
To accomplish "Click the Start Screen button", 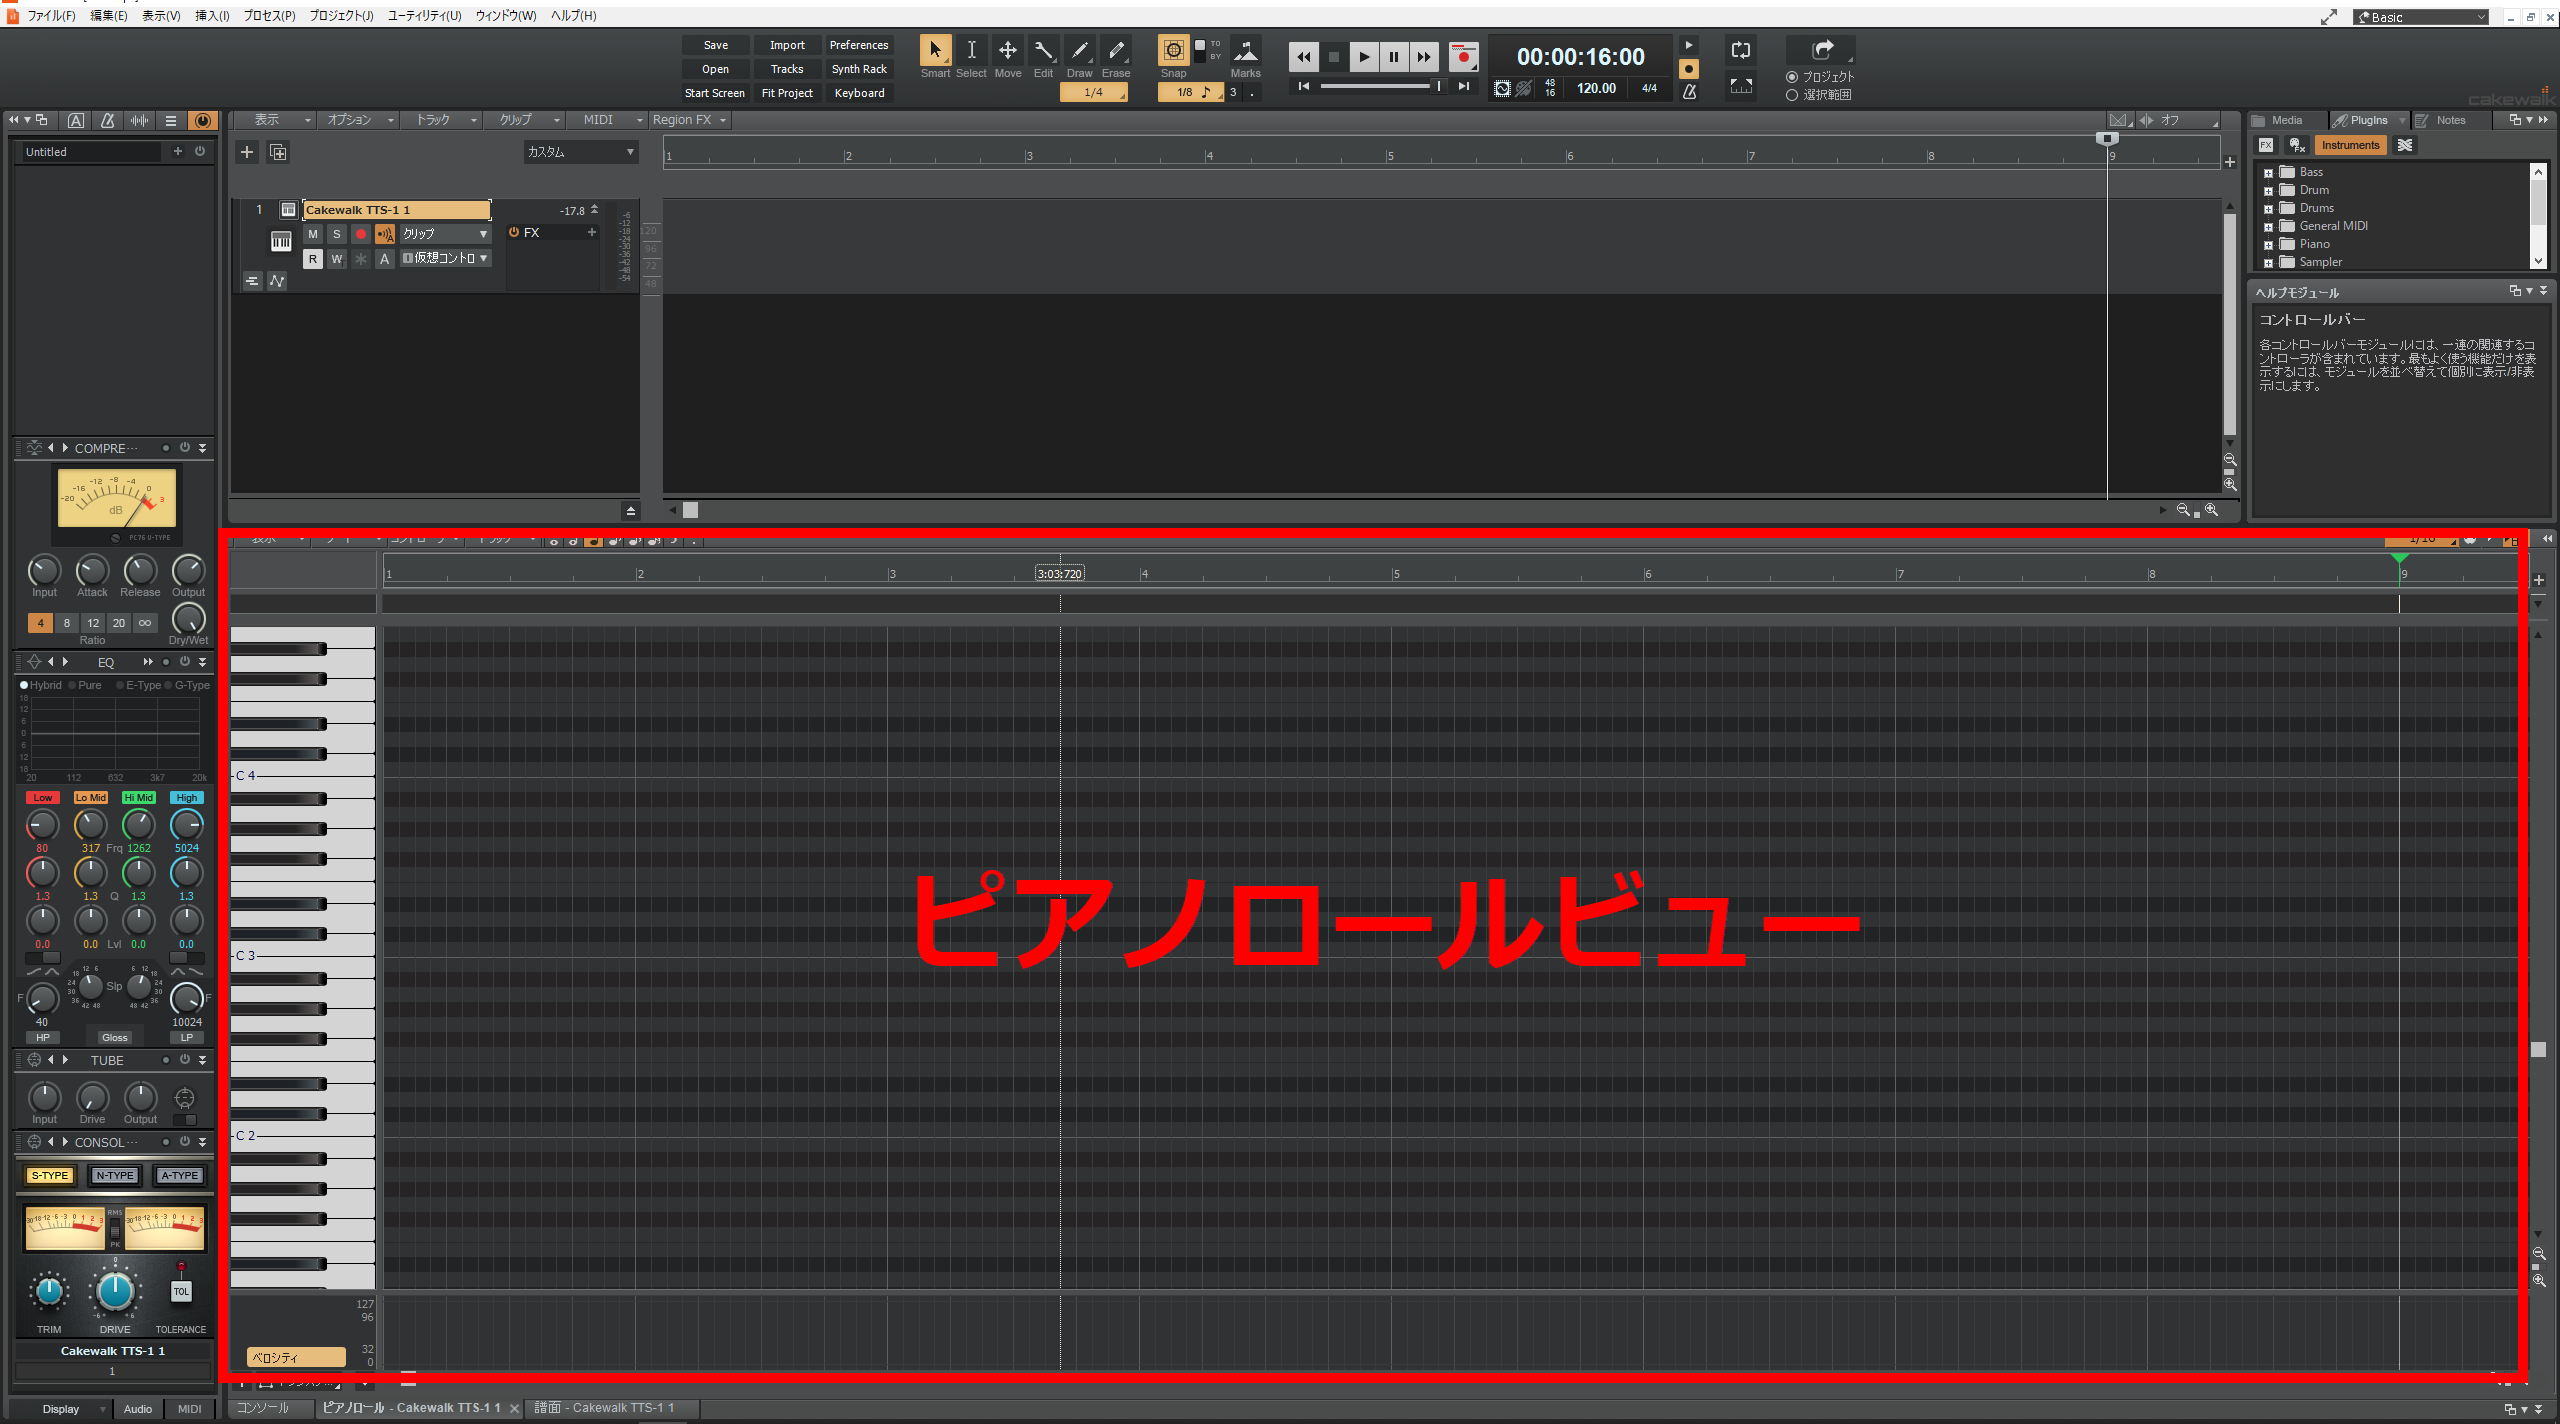I will 714,93.
